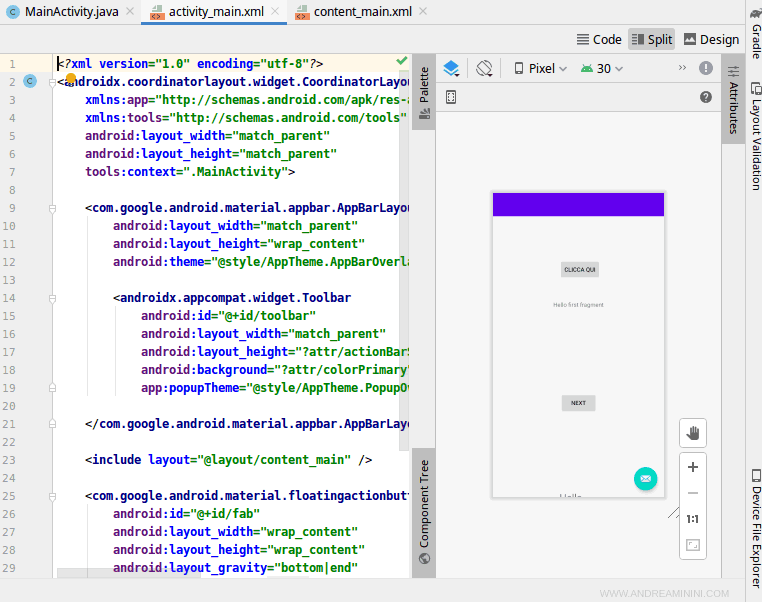Viewport: 762px width, 602px height.
Task: Zoom out the layout preview
Action: pyautogui.click(x=693, y=493)
